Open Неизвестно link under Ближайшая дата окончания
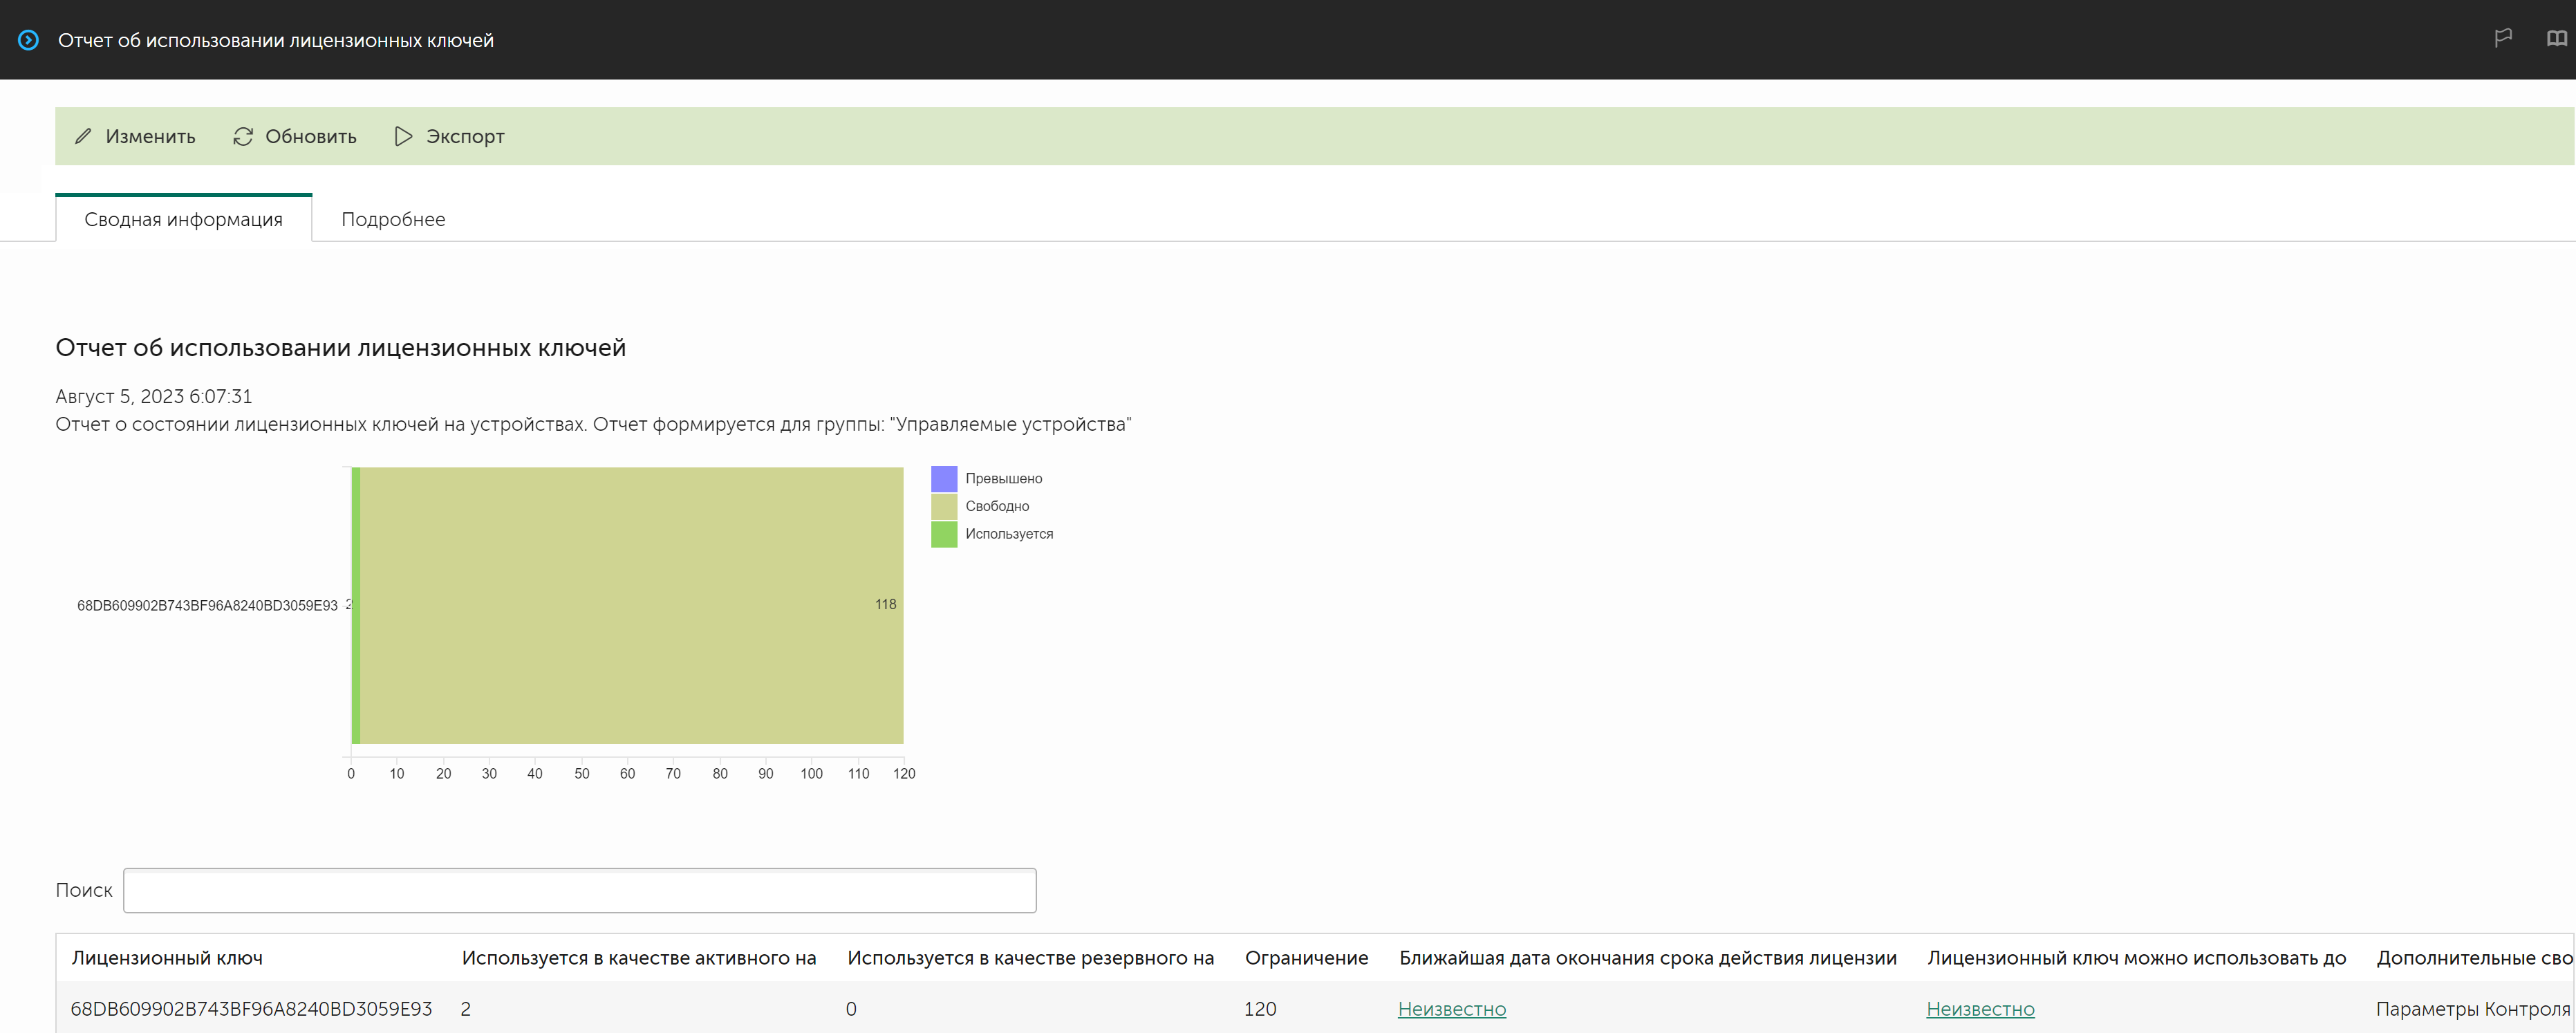Viewport: 2576px width, 1033px height. tap(1452, 1009)
